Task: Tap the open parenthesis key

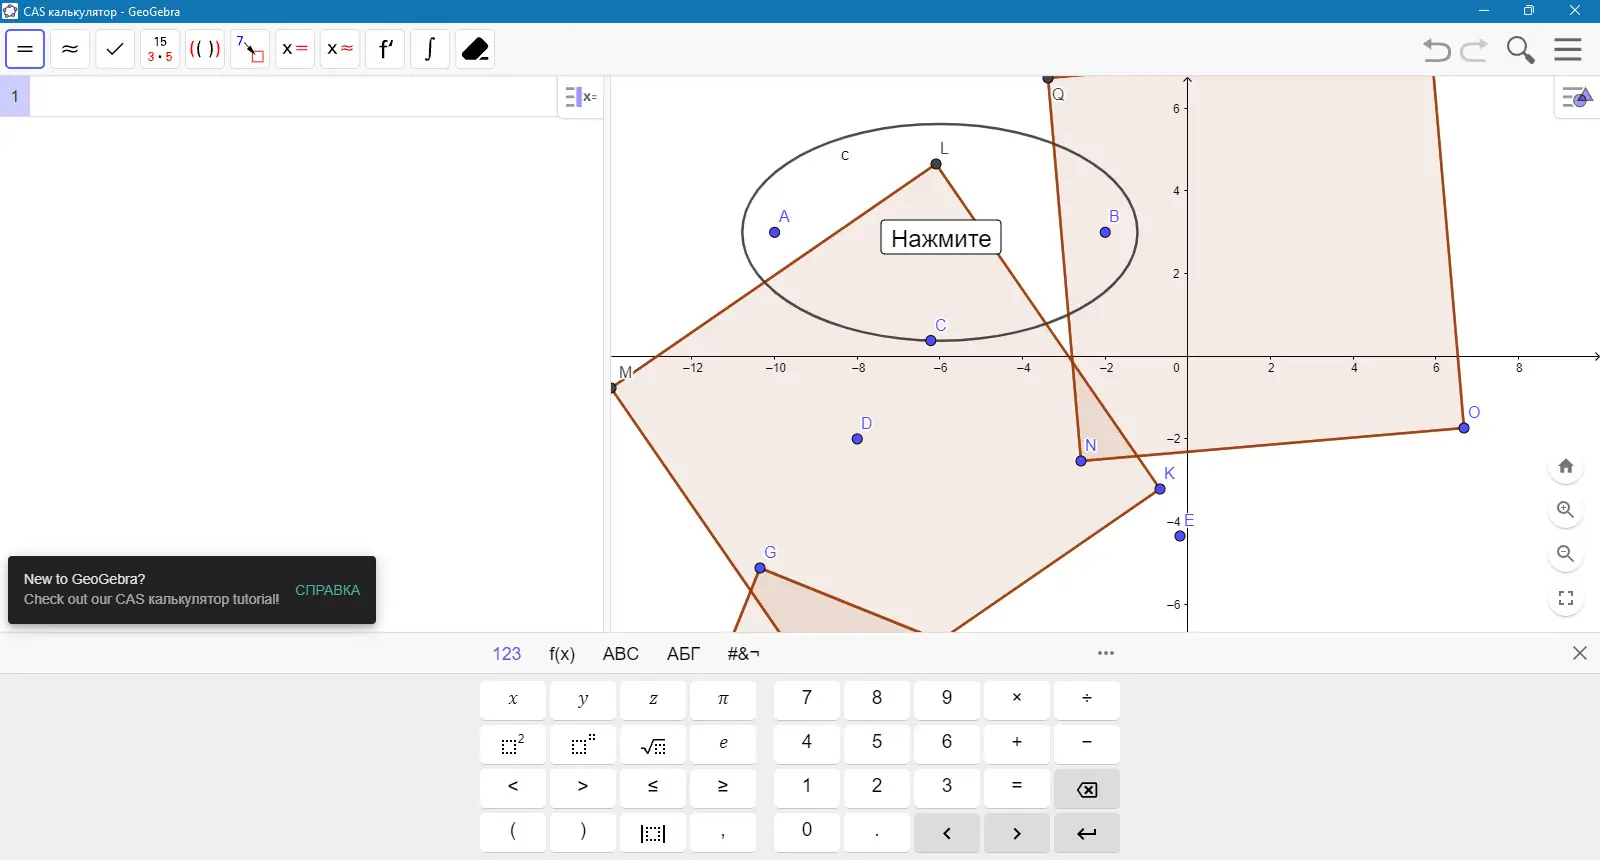Action: [x=513, y=832]
